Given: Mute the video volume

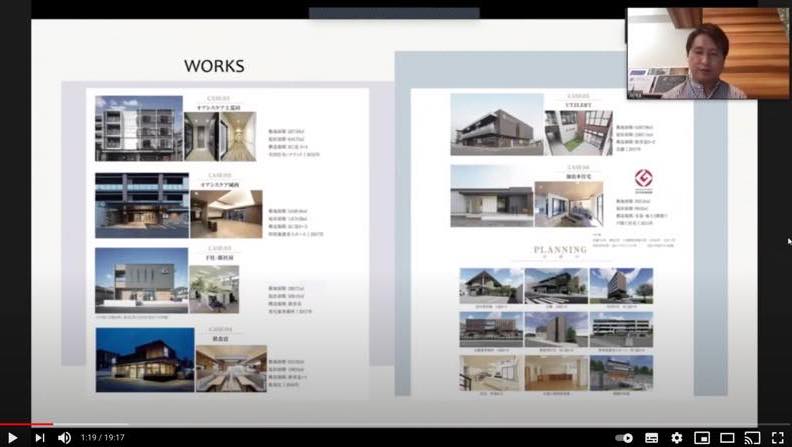Looking at the screenshot, I should coord(65,437).
